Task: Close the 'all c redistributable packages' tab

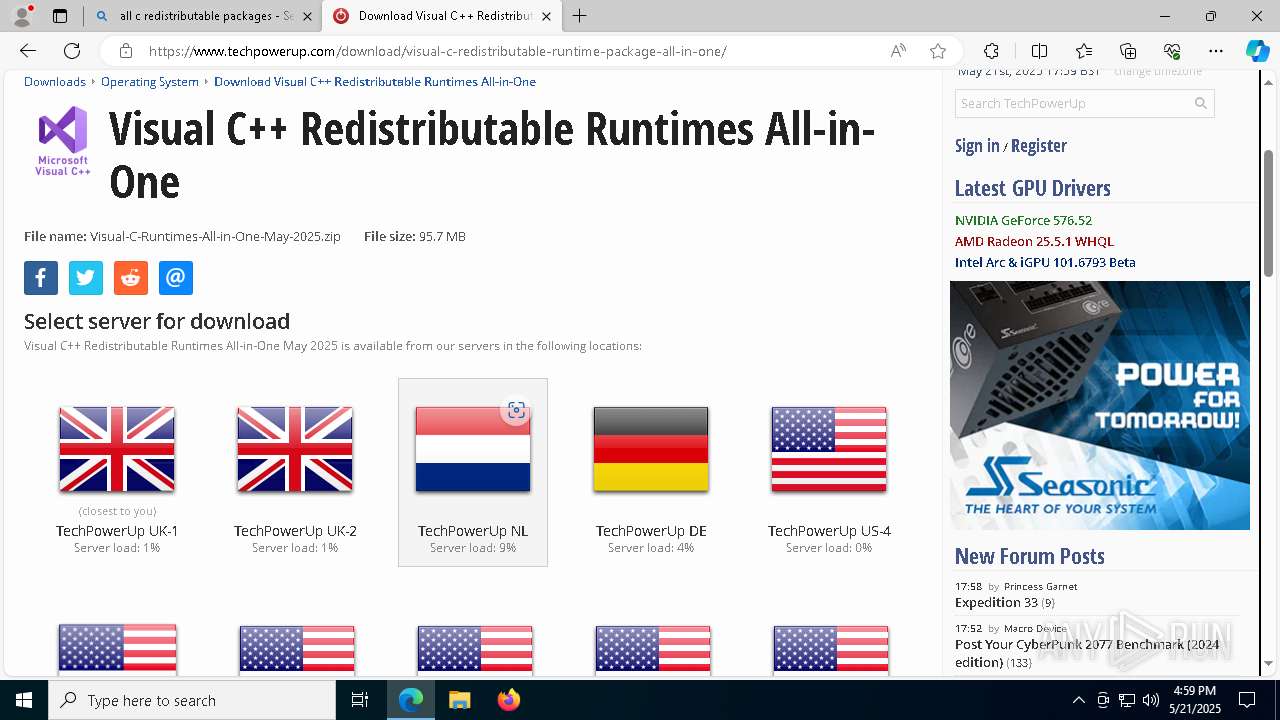Action: click(307, 16)
